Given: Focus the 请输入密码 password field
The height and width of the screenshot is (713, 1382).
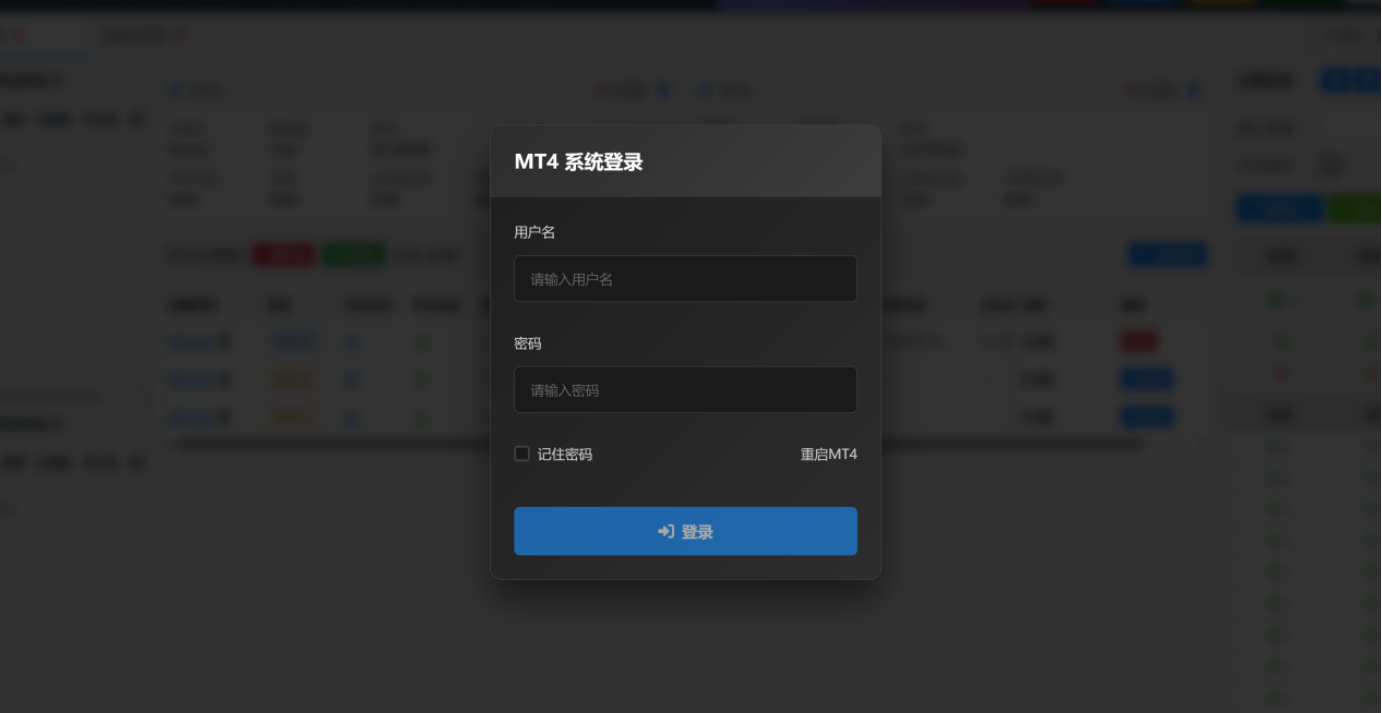Looking at the screenshot, I should [x=685, y=390].
